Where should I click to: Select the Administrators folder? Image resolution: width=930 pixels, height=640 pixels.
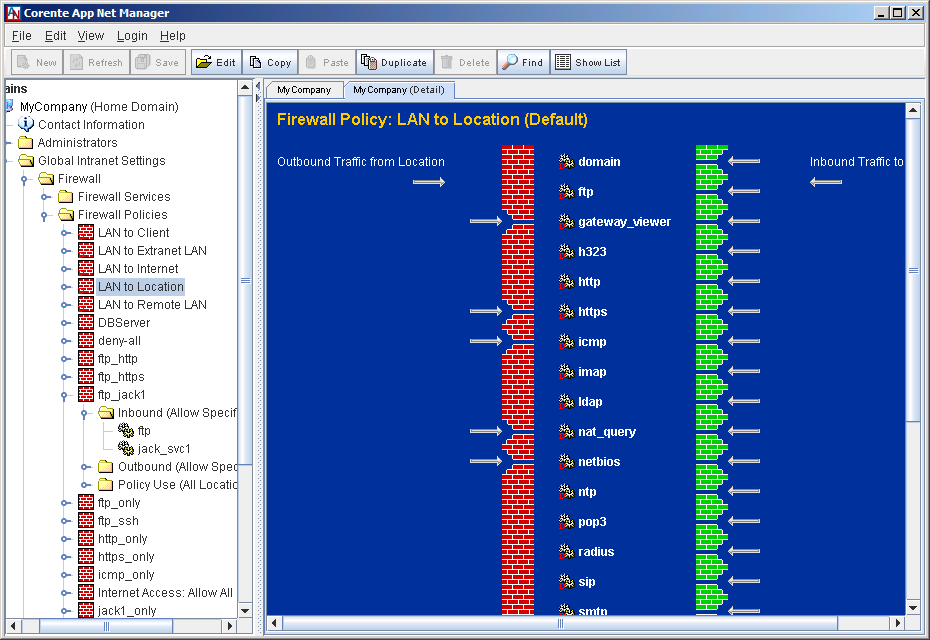point(77,142)
